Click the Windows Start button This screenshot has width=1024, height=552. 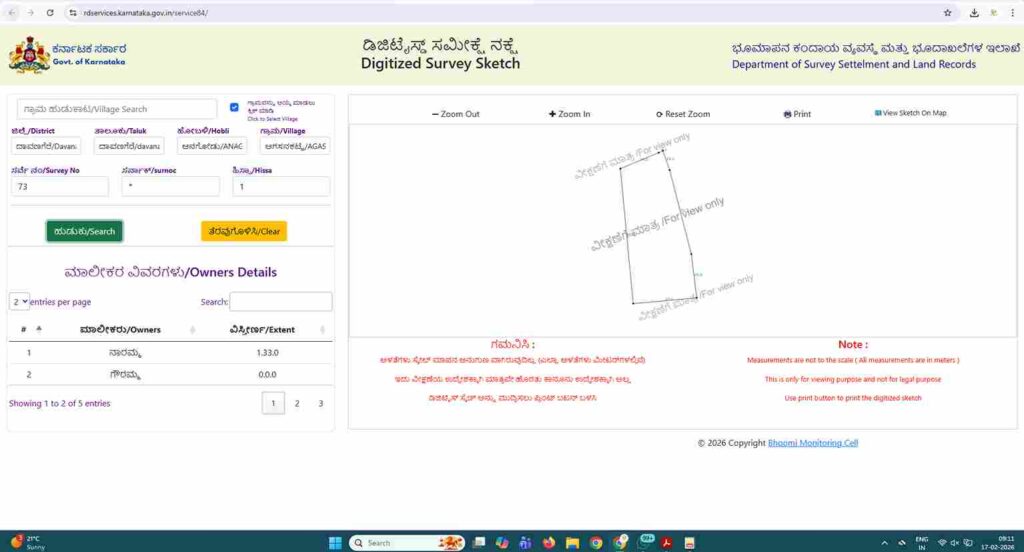click(x=335, y=542)
